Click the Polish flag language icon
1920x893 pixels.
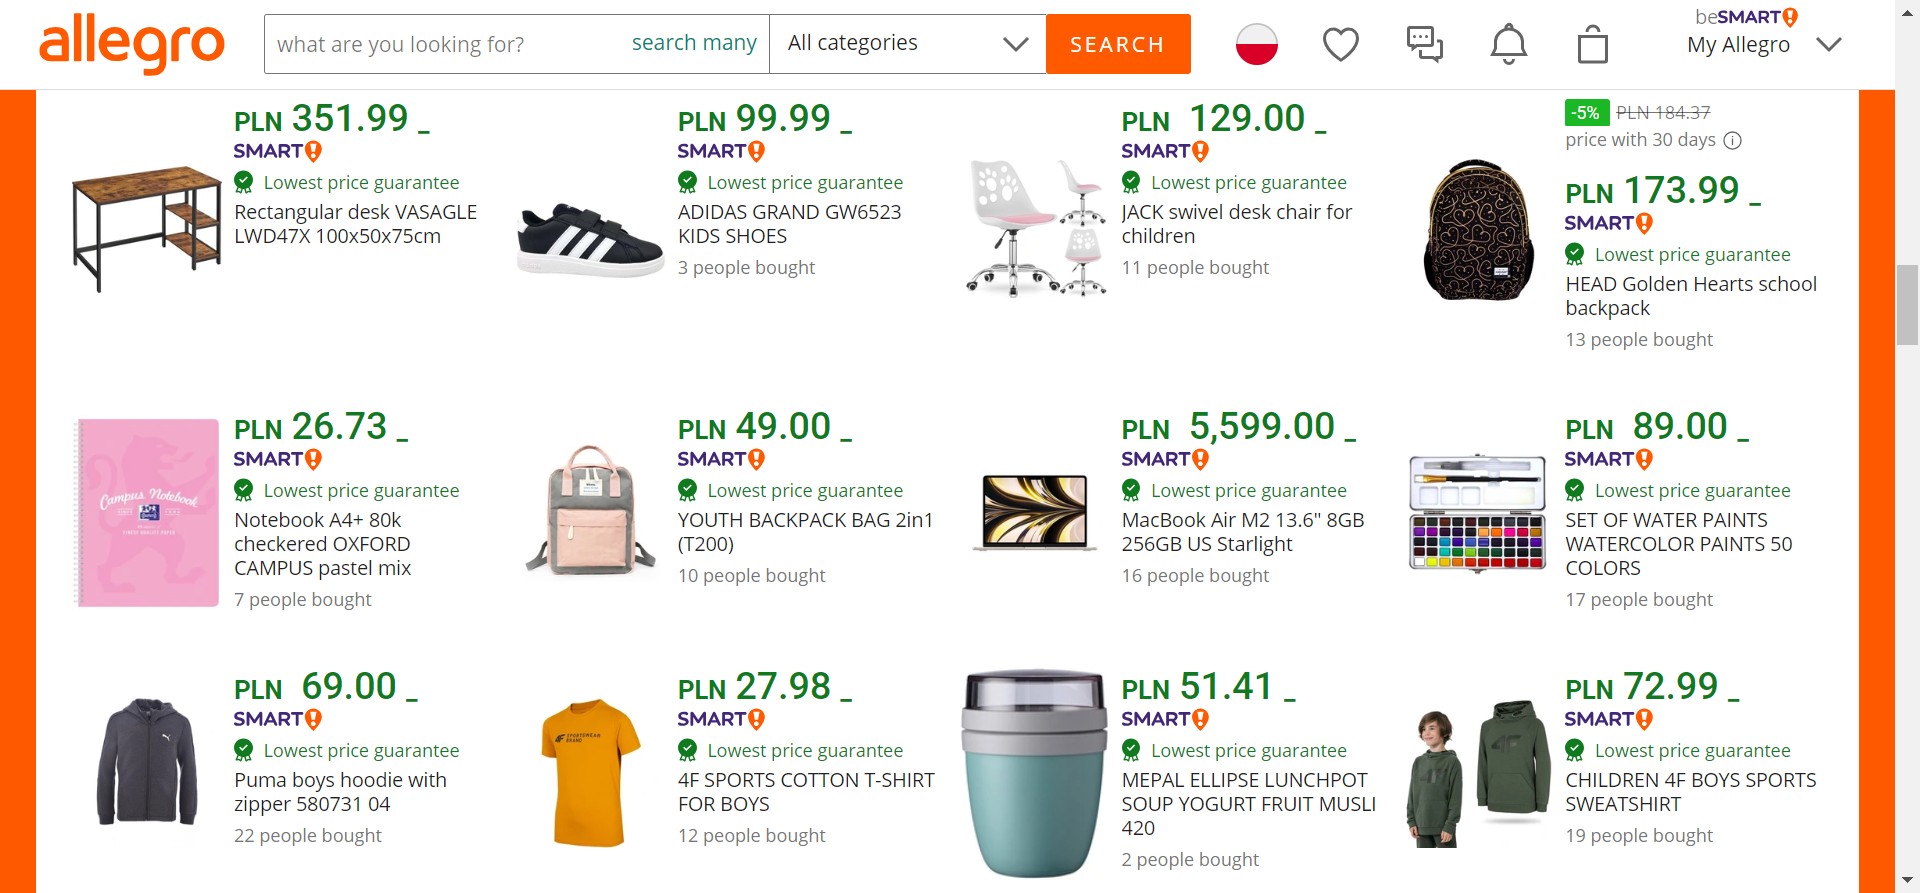pyautogui.click(x=1256, y=44)
